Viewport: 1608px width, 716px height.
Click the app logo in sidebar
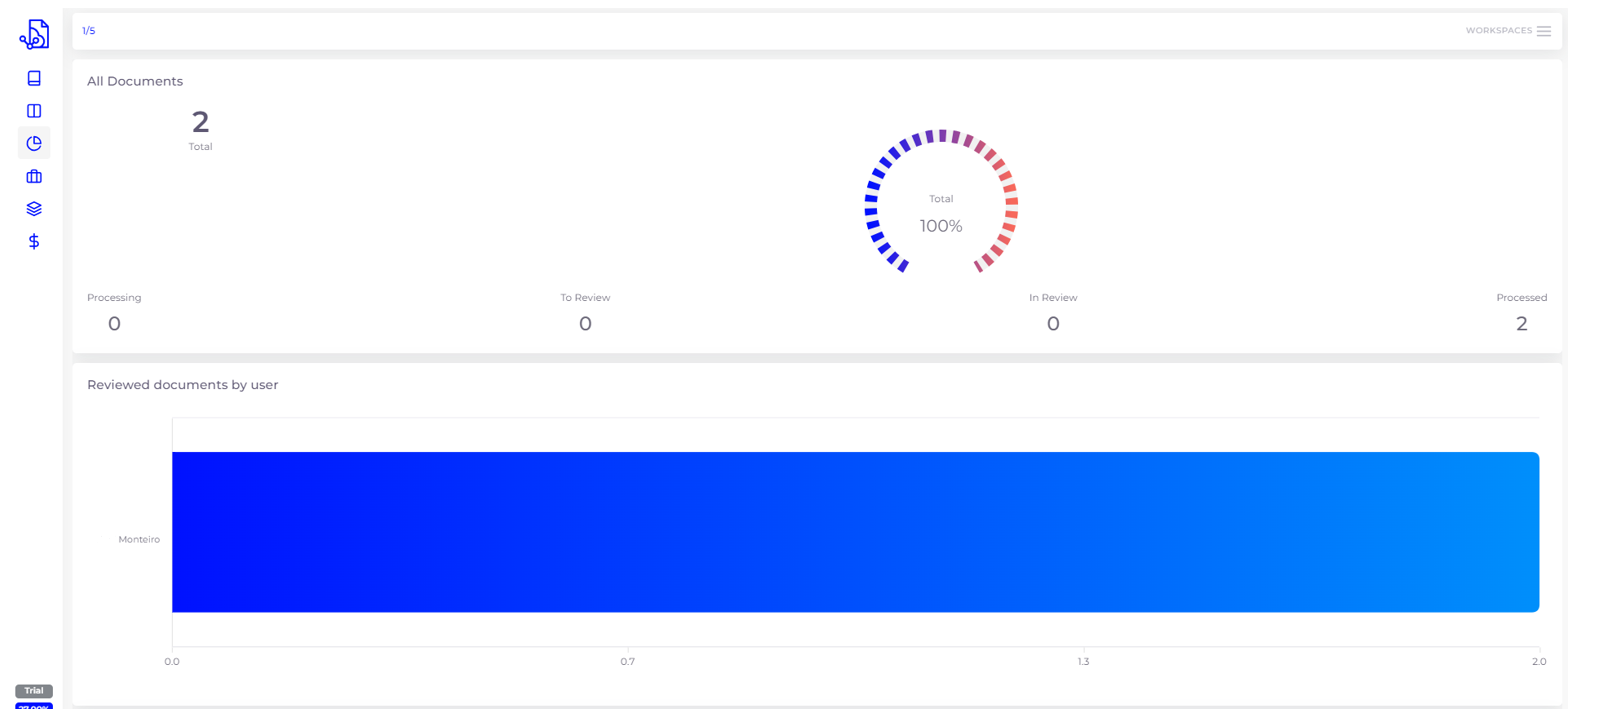pyautogui.click(x=34, y=35)
